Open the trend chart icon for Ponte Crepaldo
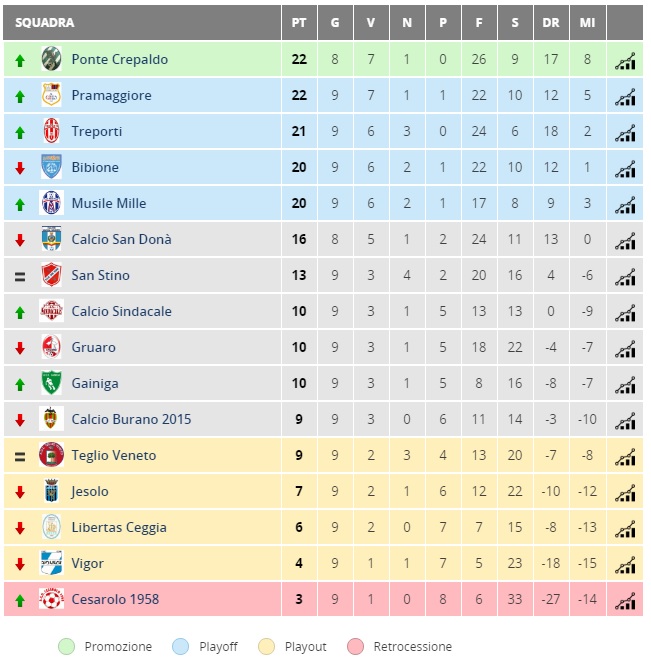The width and height of the screenshot is (651, 666). tap(625, 61)
